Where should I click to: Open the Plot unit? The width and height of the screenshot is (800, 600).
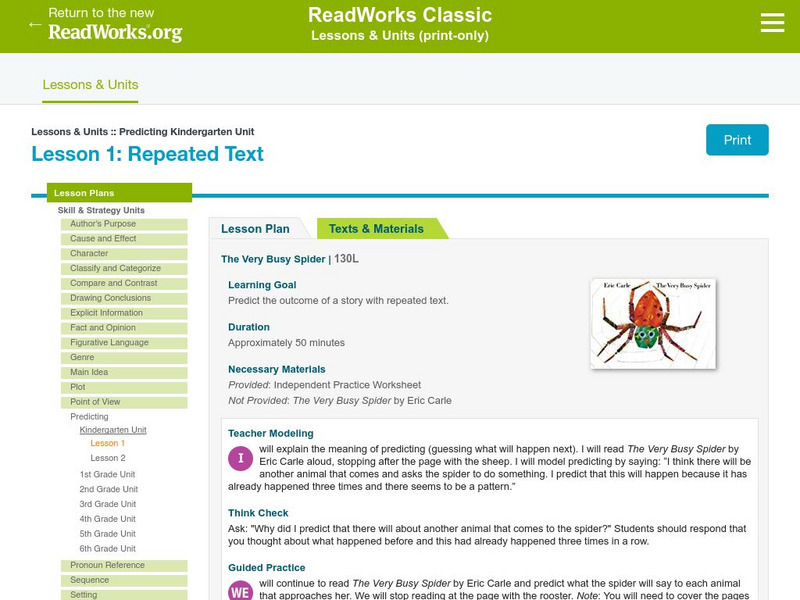pos(124,387)
